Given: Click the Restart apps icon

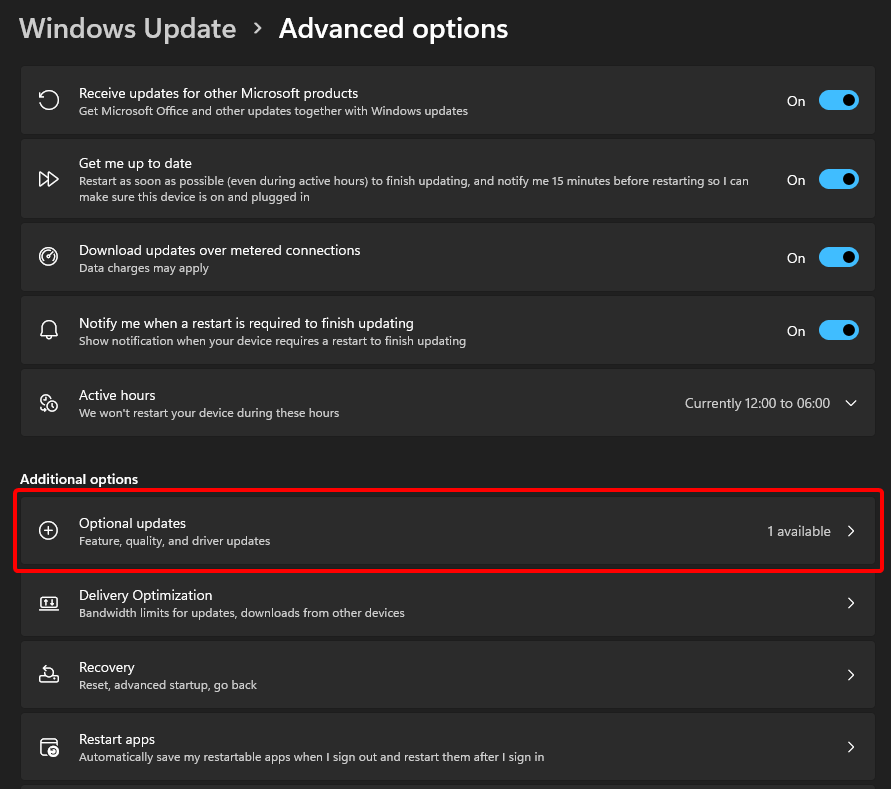Looking at the screenshot, I should click(x=49, y=747).
